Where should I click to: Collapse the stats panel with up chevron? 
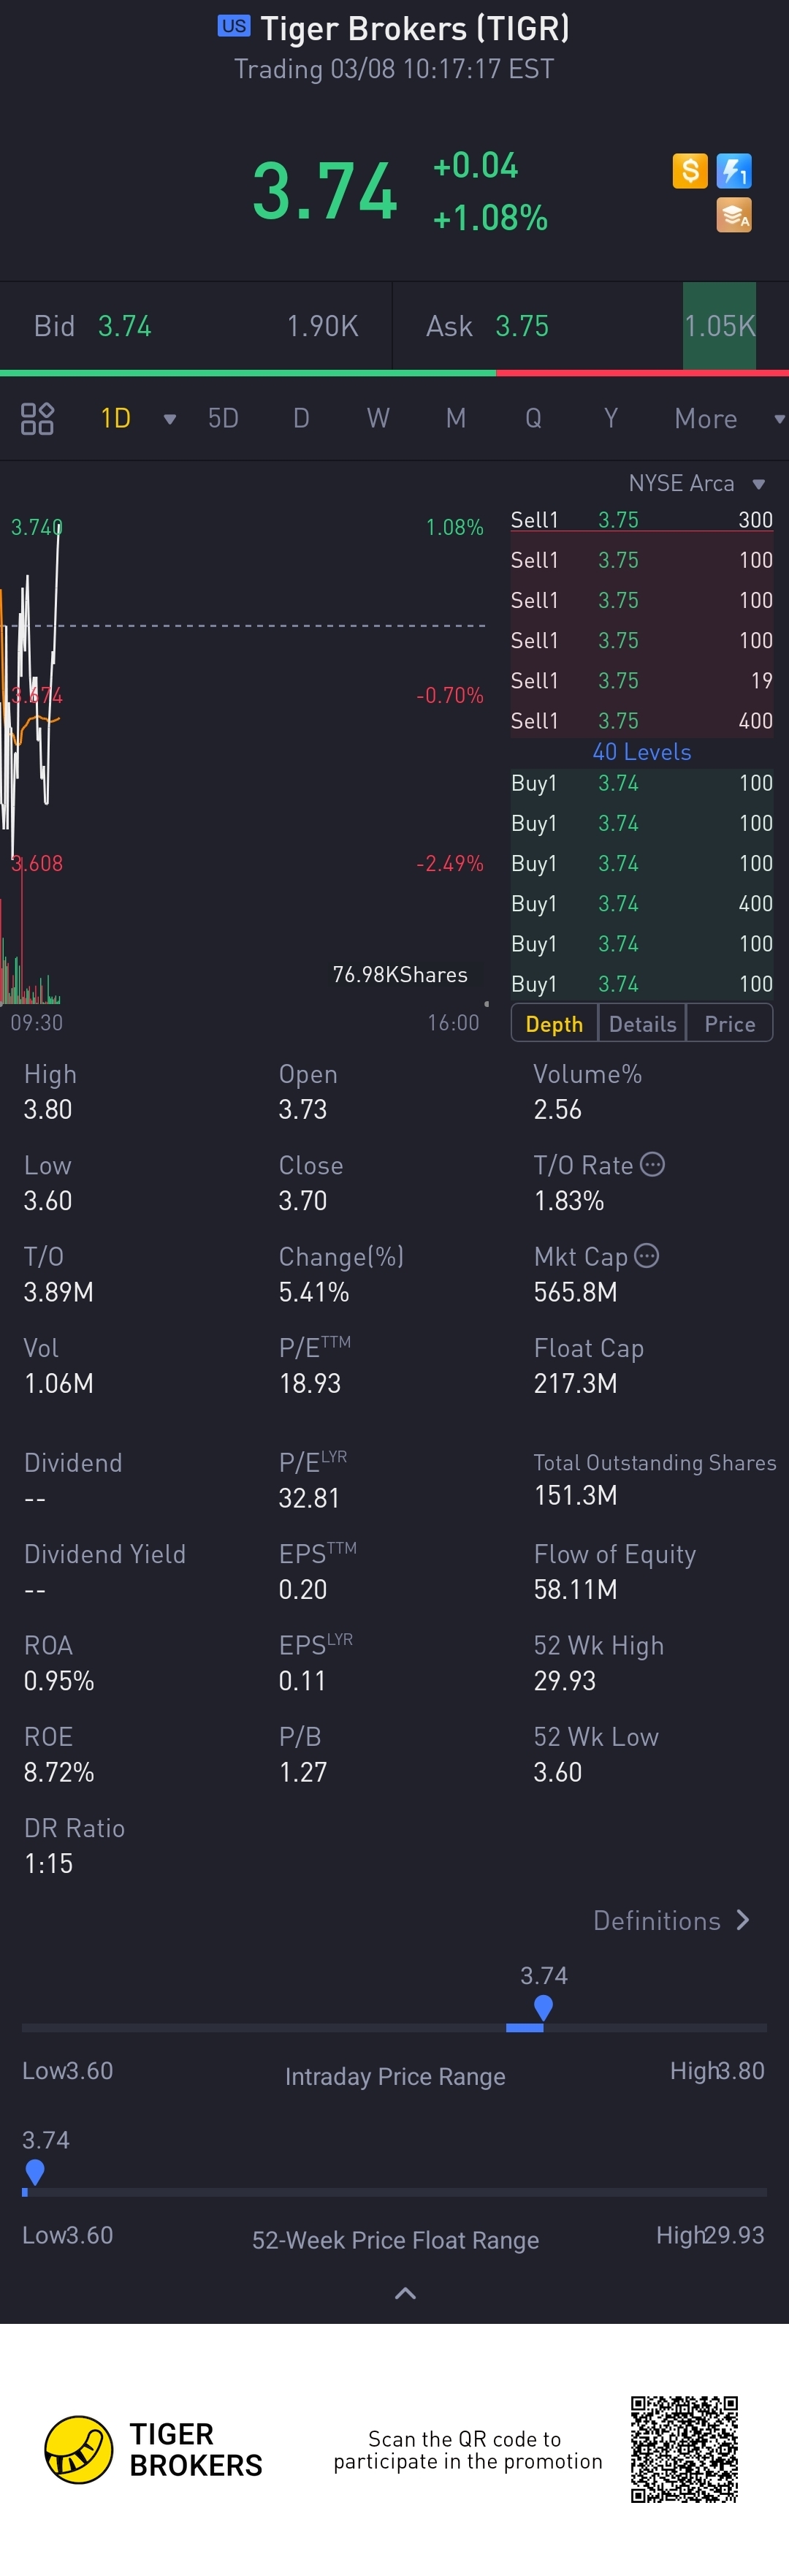[x=405, y=2293]
